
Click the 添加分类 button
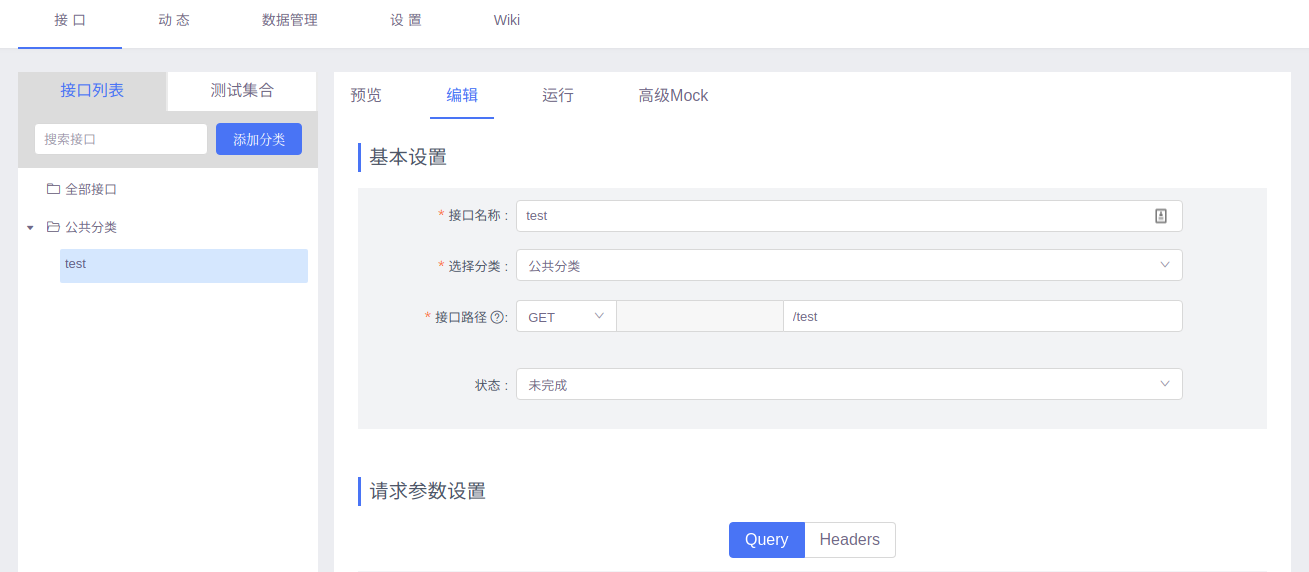point(259,139)
